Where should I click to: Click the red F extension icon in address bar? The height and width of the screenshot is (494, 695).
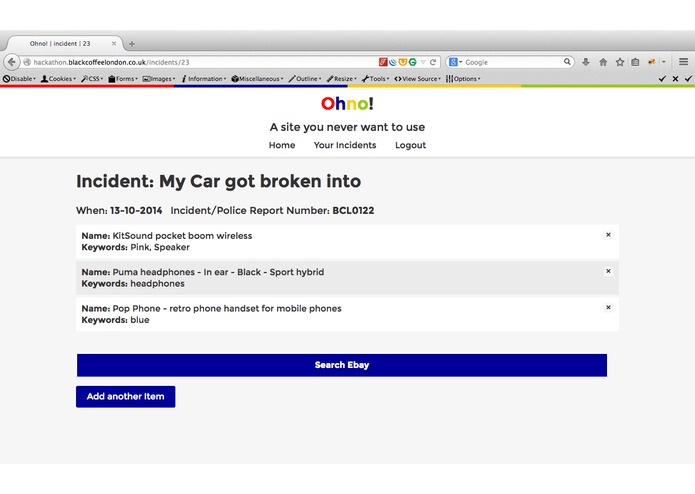tap(383, 62)
